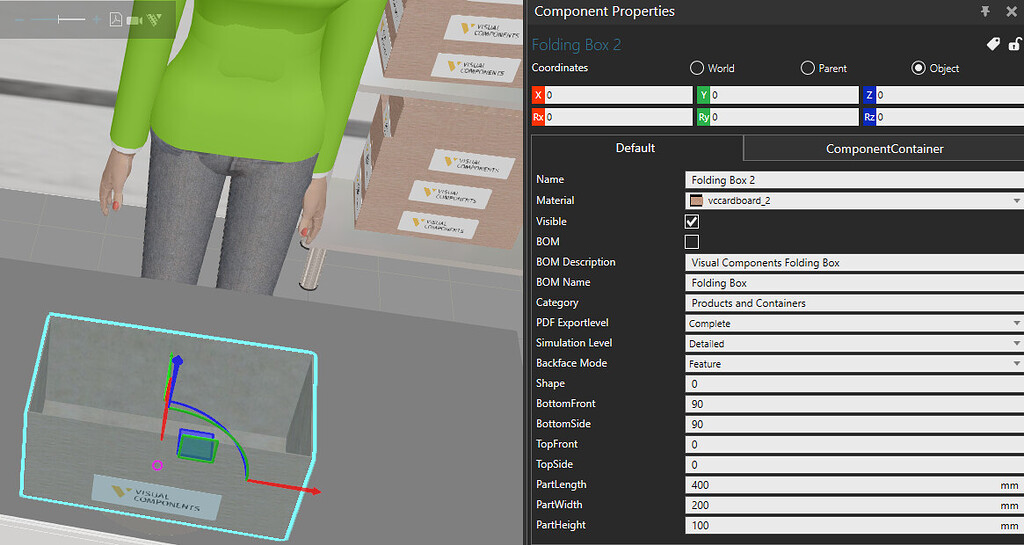Viewport: 1024px width, 545px height.
Task: Click the unlocked padlock icon
Action: click(1015, 44)
